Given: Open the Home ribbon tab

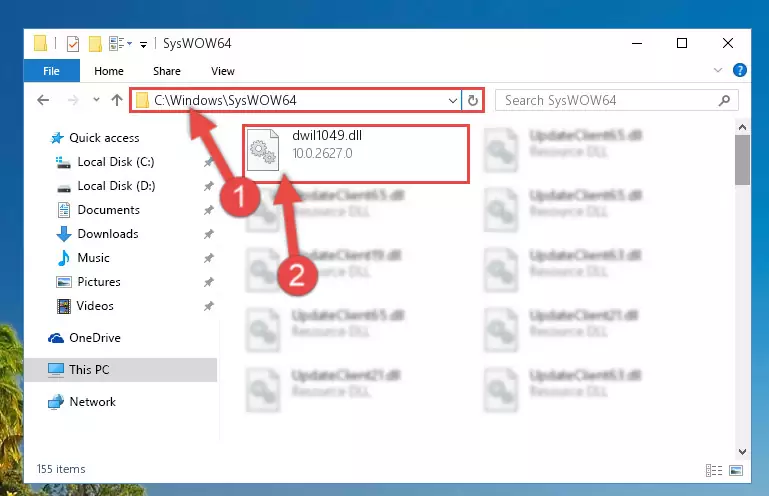Looking at the screenshot, I should [x=109, y=71].
